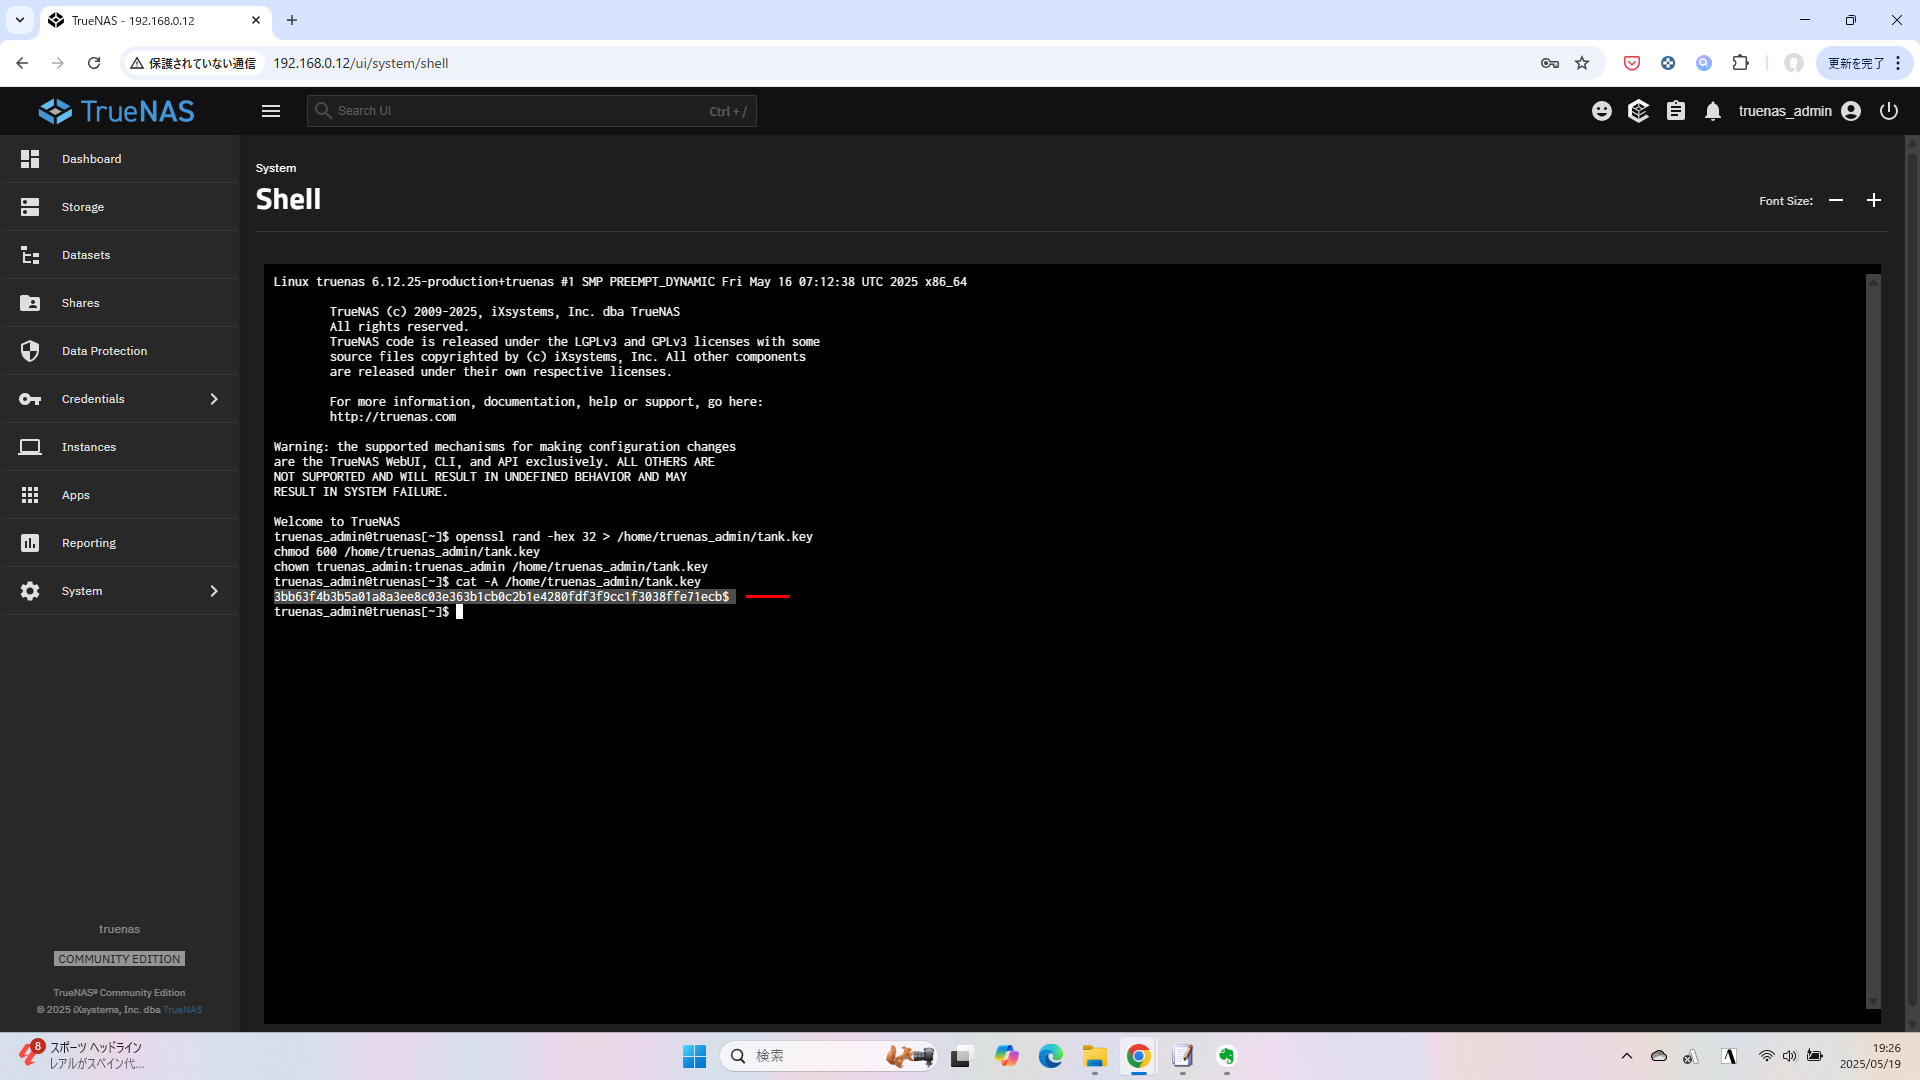Open the taskbar clock and date
Viewport: 1920px width, 1080px height.
click(x=1870, y=1056)
